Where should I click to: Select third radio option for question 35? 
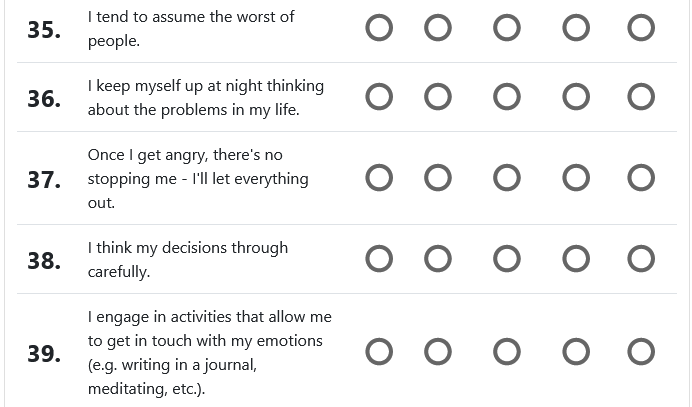[507, 28]
